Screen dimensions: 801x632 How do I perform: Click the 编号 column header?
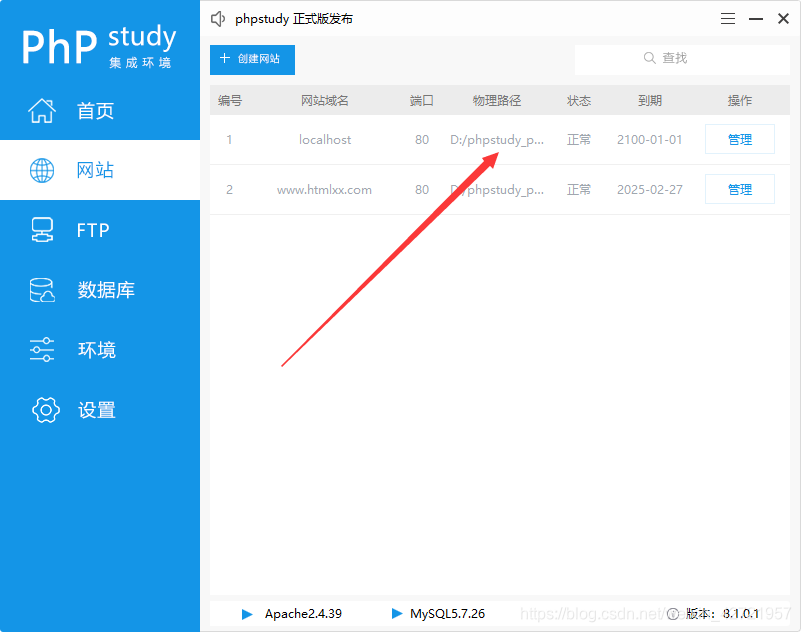229,100
